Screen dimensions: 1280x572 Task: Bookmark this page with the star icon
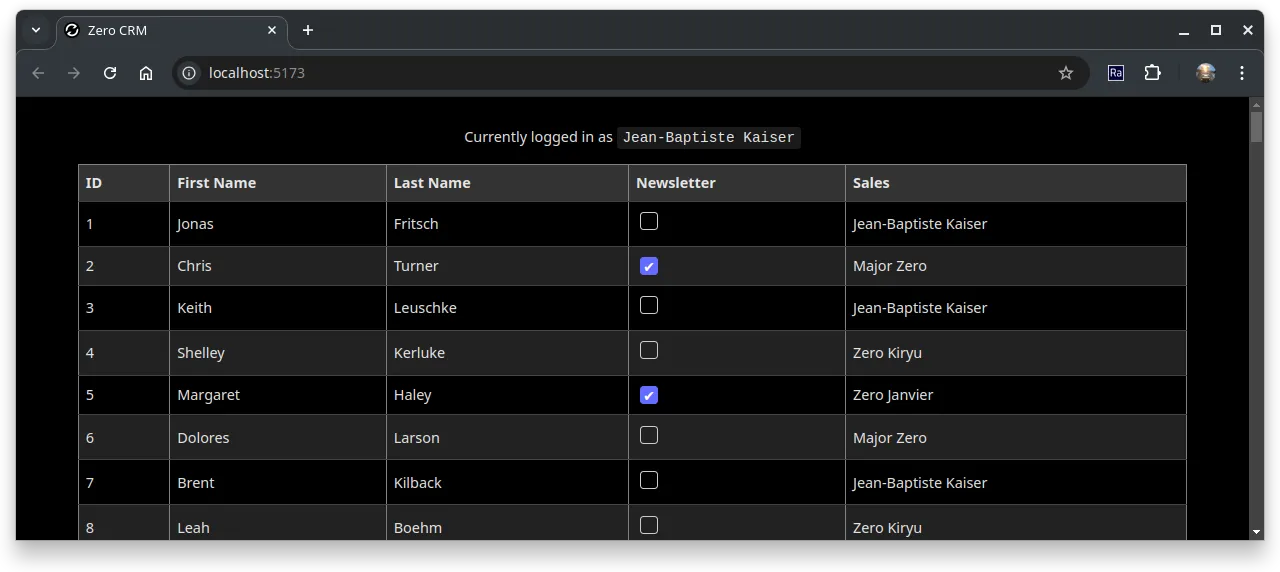click(1066, 73)
